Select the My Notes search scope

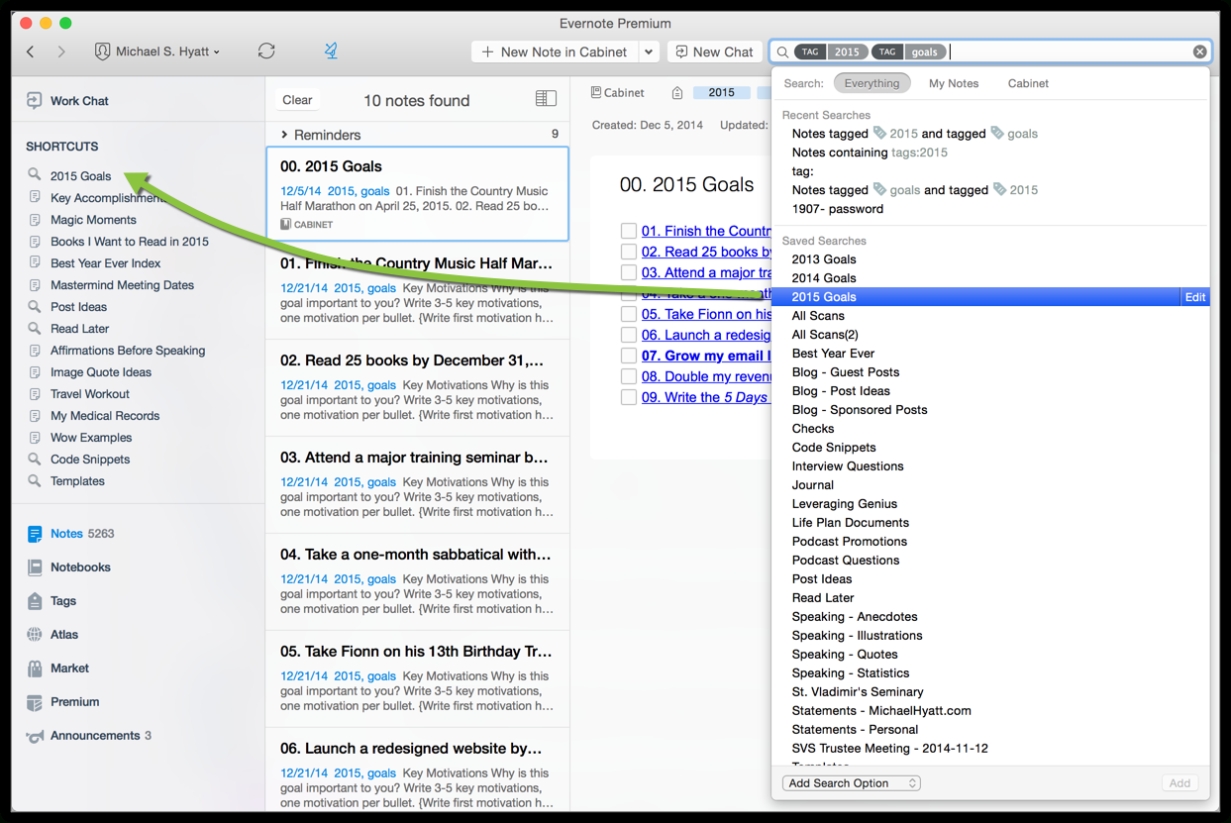pos(954,83)
